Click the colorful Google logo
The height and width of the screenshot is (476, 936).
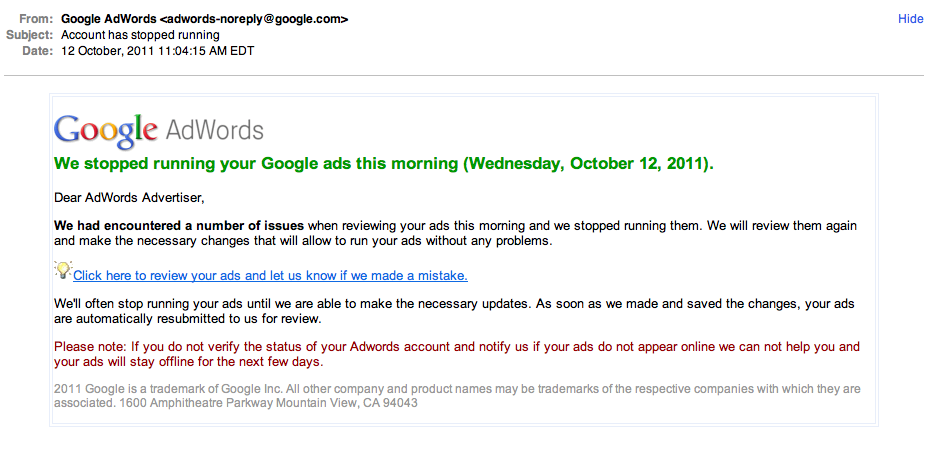coord(106,131)
